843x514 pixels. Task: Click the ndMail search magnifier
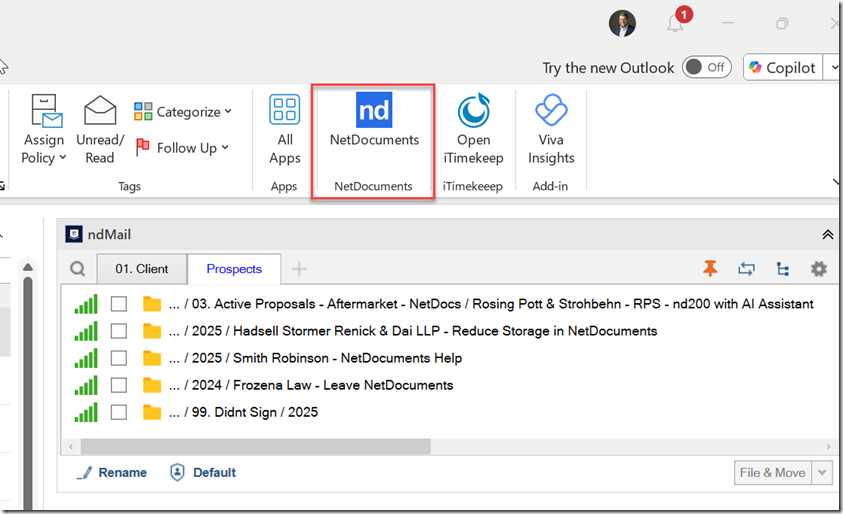pos(77,269)
